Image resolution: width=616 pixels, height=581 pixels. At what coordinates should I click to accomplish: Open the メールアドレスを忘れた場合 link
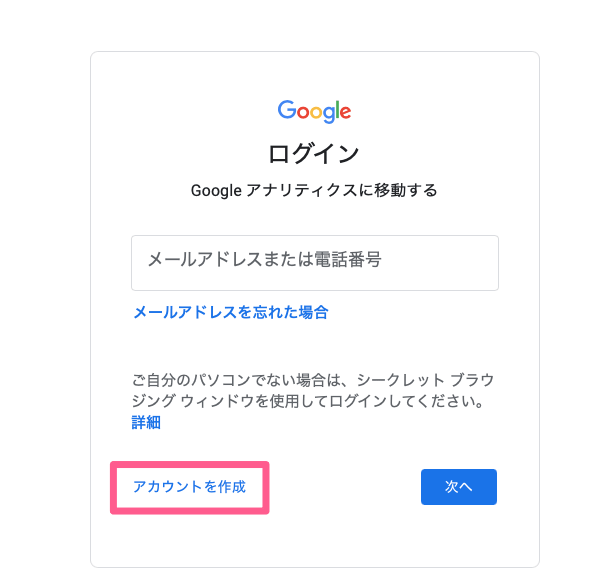[x=230, y=312]
